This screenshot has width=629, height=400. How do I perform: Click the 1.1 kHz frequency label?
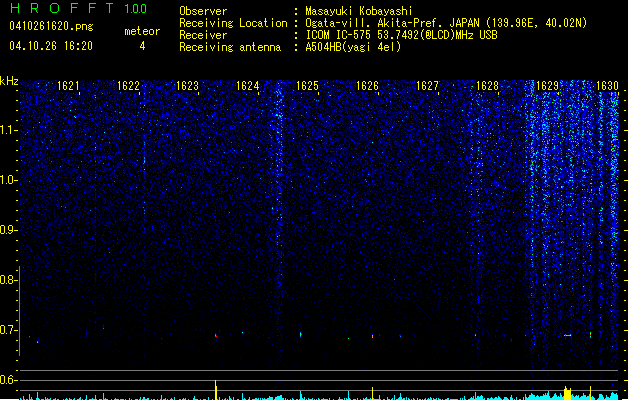[8, 130]
